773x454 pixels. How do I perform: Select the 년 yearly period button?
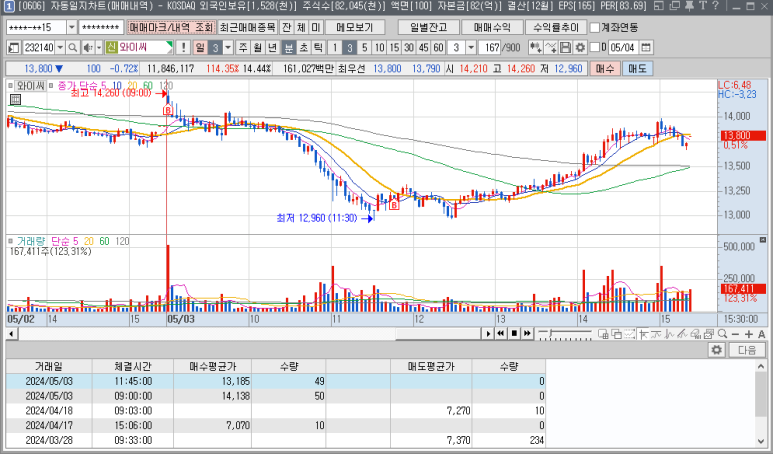[273, 47]
